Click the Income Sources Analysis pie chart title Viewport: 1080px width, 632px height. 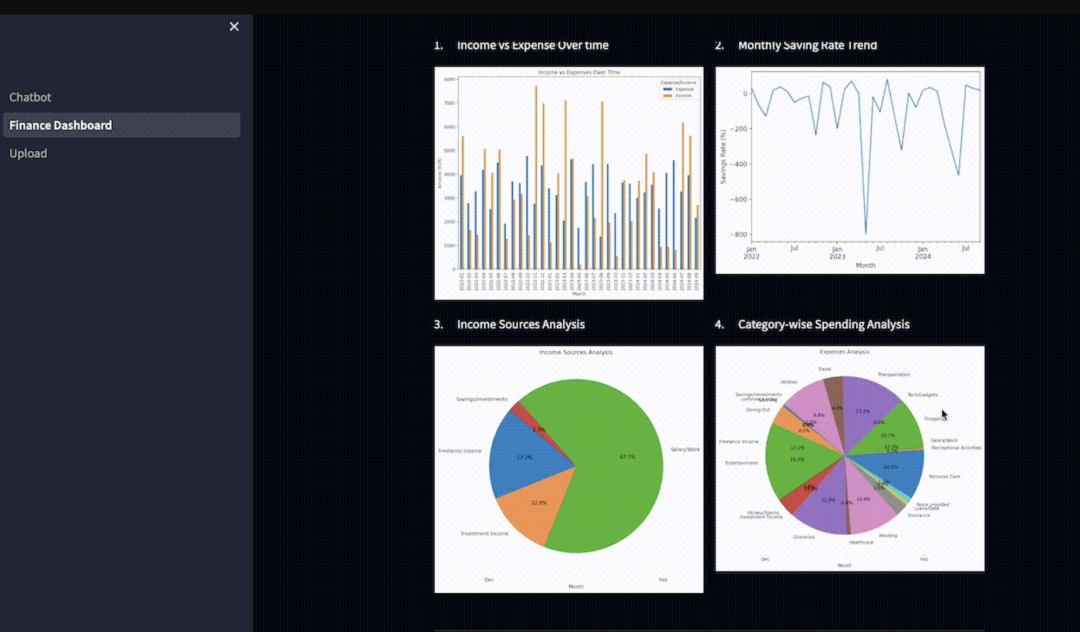[575, 352]
